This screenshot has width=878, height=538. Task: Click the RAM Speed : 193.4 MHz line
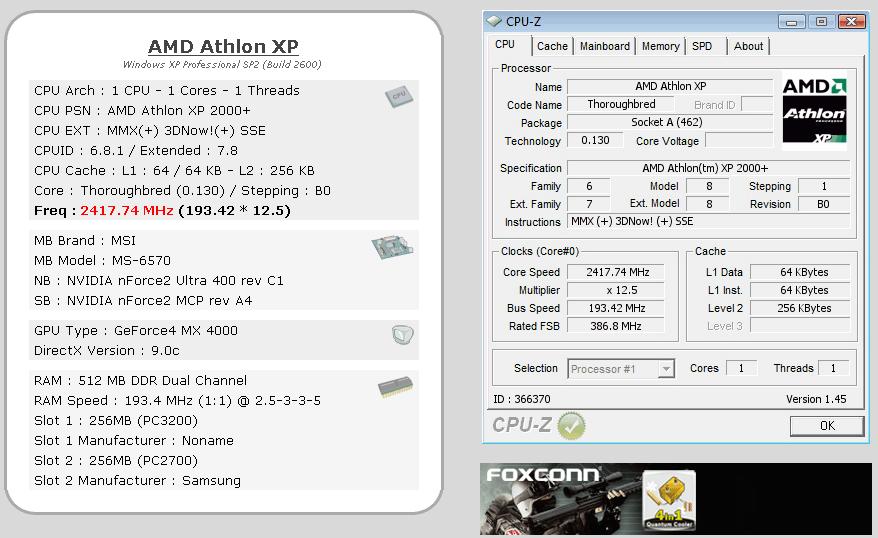[178, 401]
